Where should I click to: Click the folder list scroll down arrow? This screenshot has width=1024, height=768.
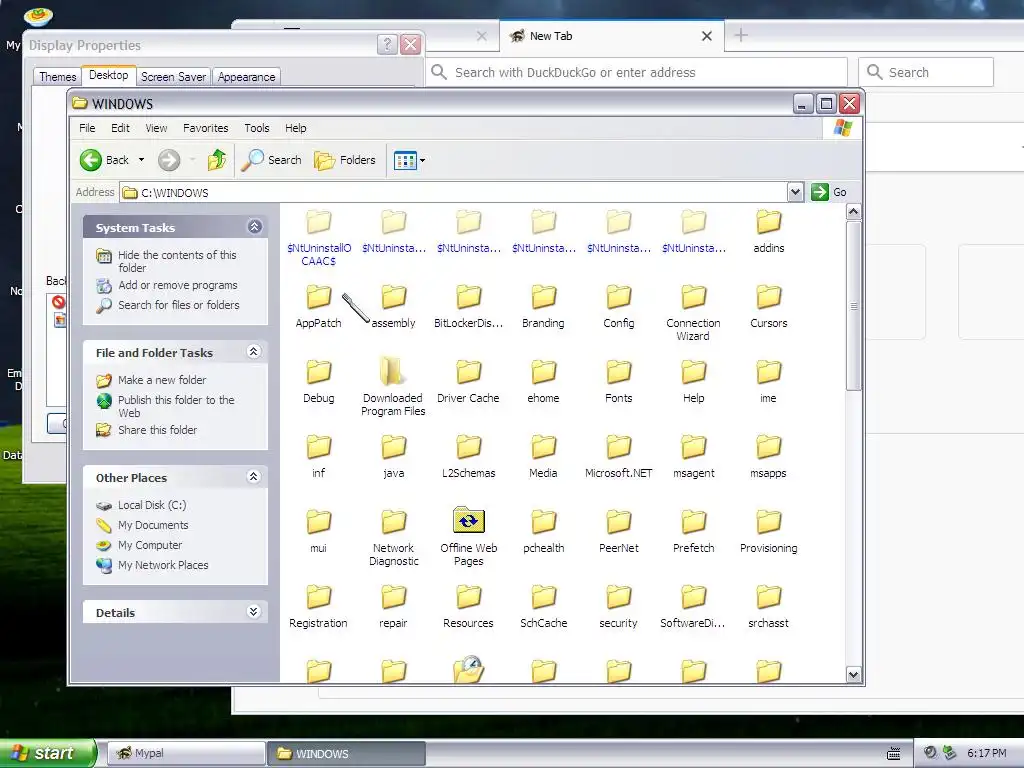pos(853,674)
